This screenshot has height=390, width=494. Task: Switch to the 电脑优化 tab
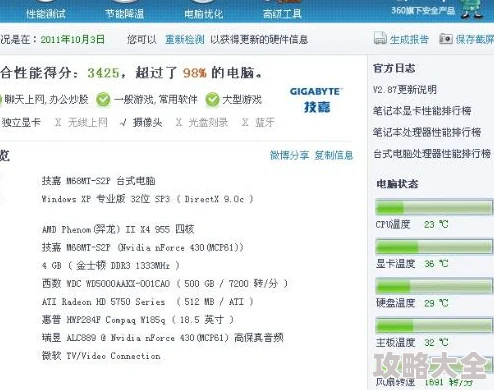pyautogui.click(x=204, y=14)
